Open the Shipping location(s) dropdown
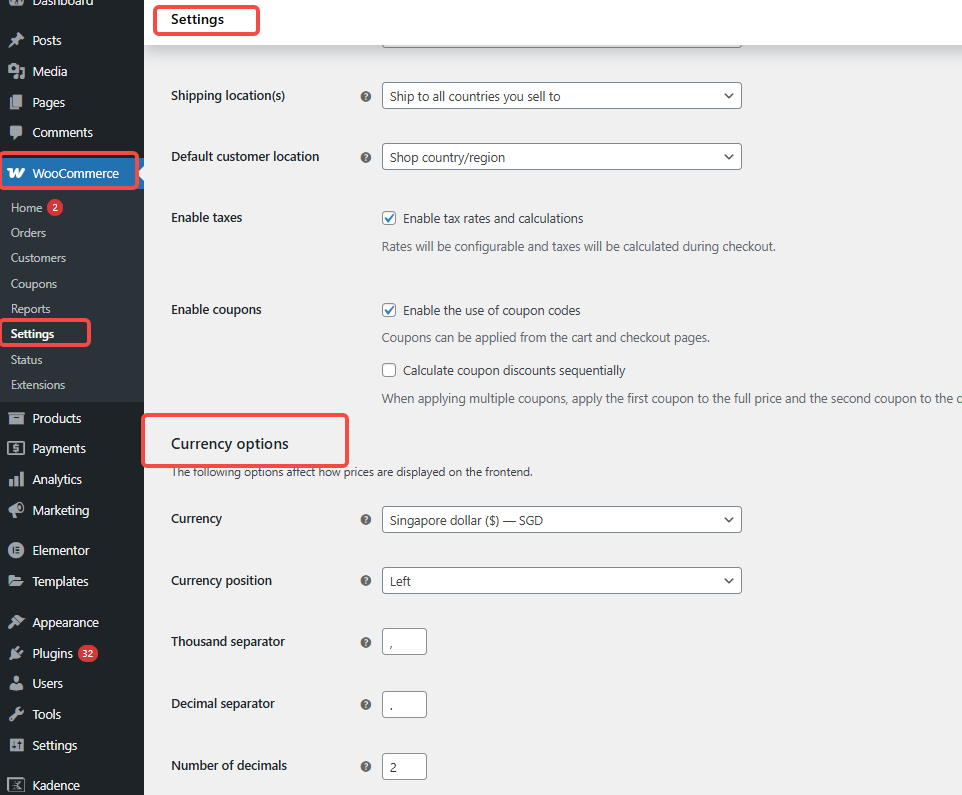The height and width of the screenshot is (795, 962). pyautogui.click(x=561, y=97)
